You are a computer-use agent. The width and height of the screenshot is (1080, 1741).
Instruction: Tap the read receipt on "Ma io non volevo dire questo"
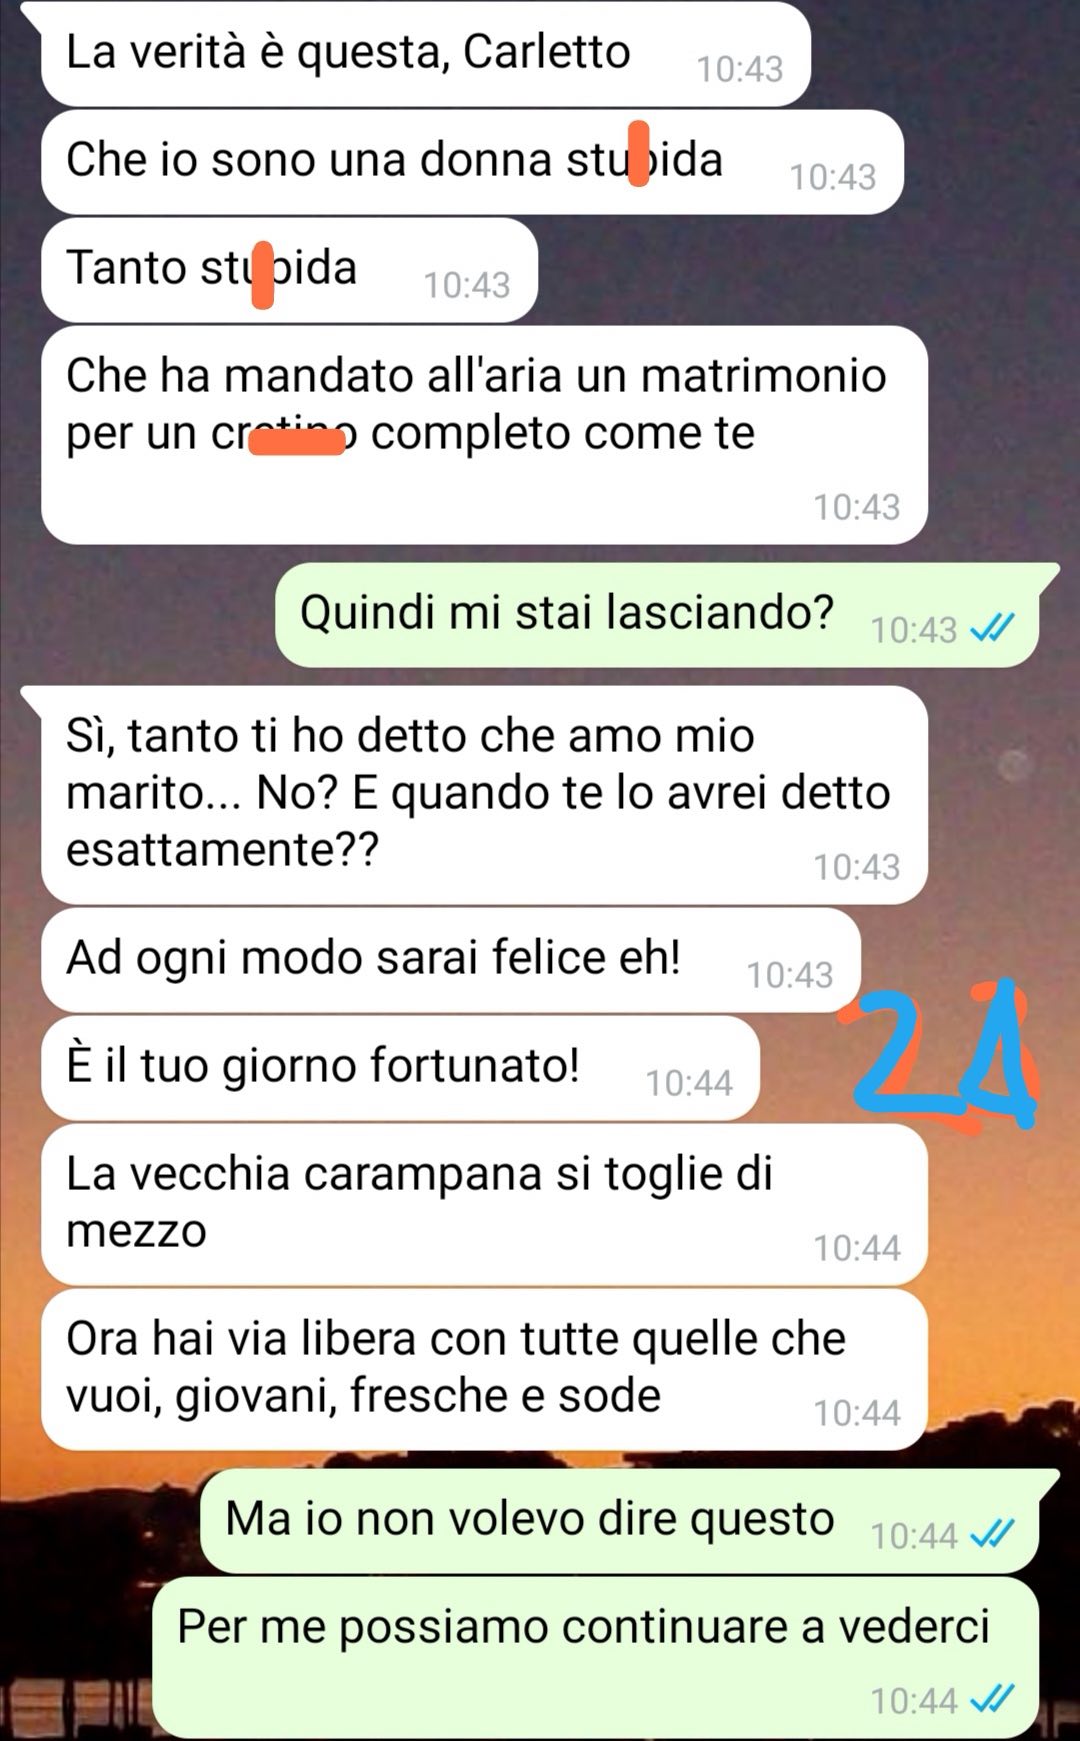point(993,1533)
